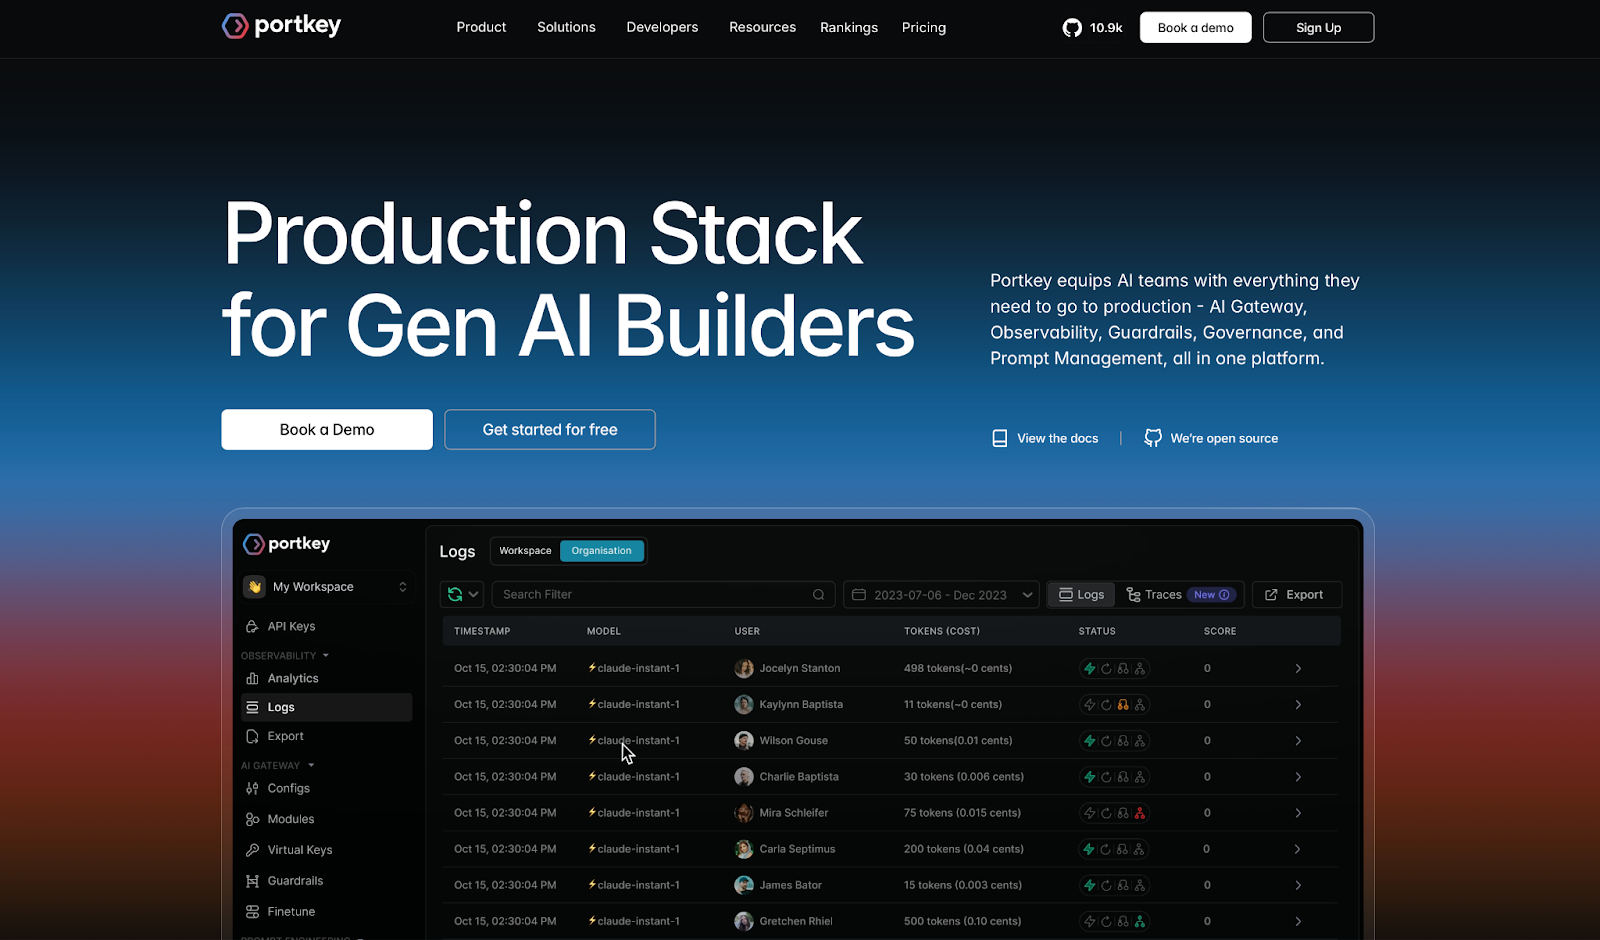Select the Organisation scope toggle

[601, 551]
